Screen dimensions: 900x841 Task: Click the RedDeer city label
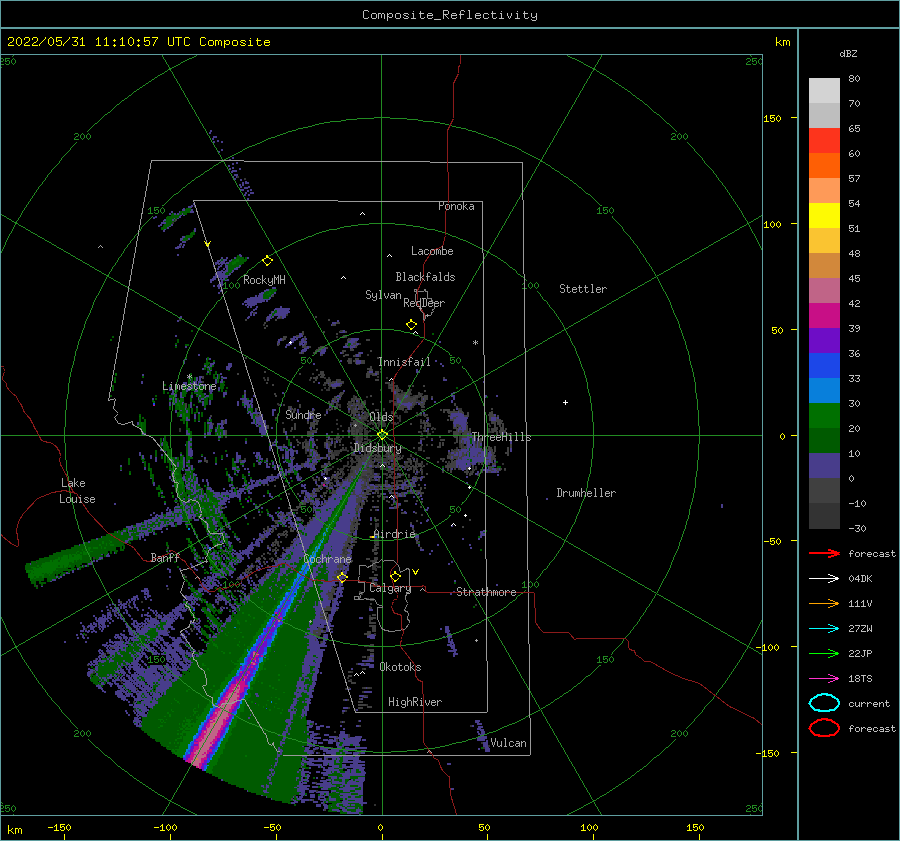[x=424, y=303]
